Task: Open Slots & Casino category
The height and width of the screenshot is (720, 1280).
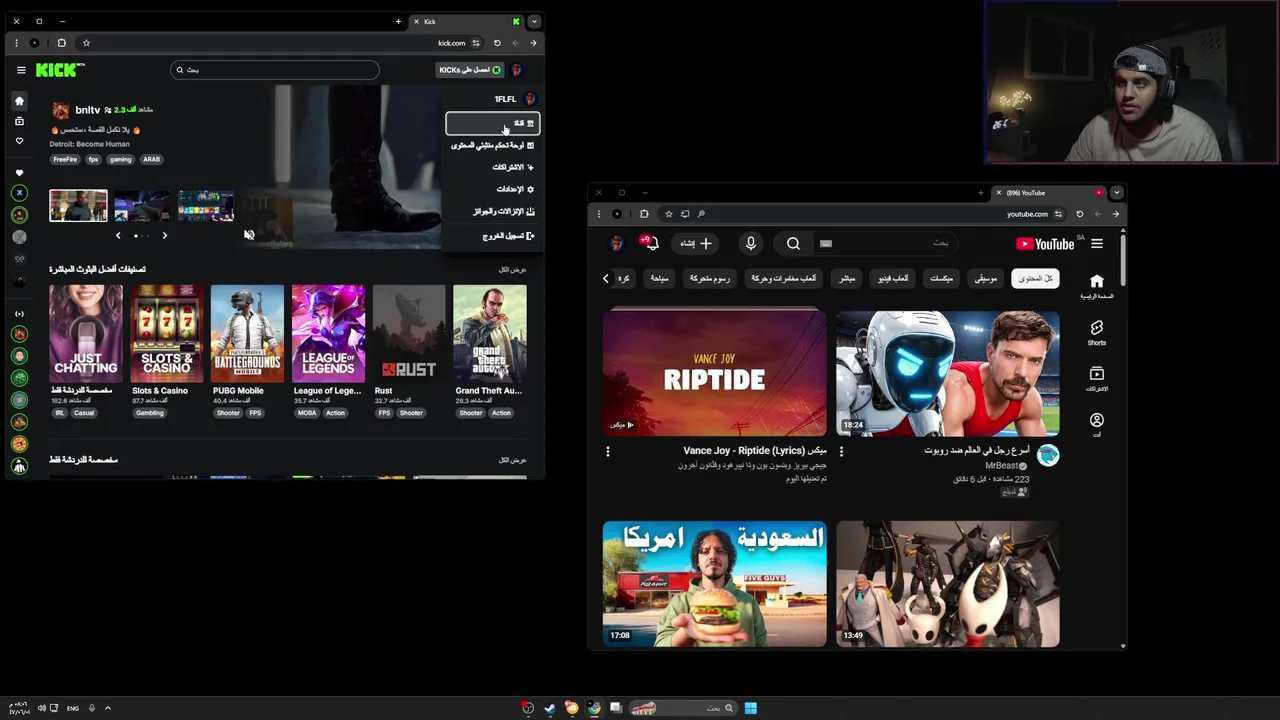Action: [x=167, y=334]
